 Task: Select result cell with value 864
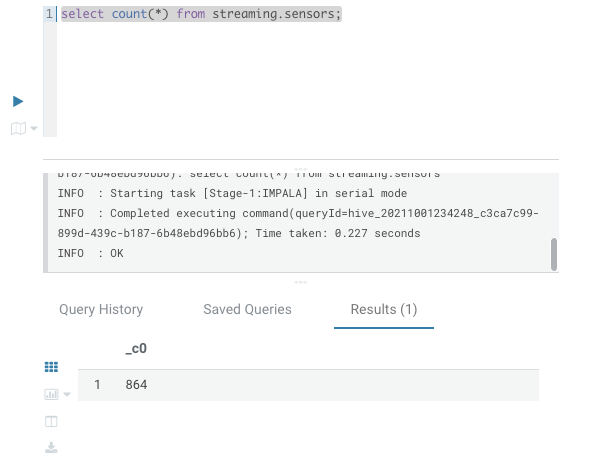(136, 385)
